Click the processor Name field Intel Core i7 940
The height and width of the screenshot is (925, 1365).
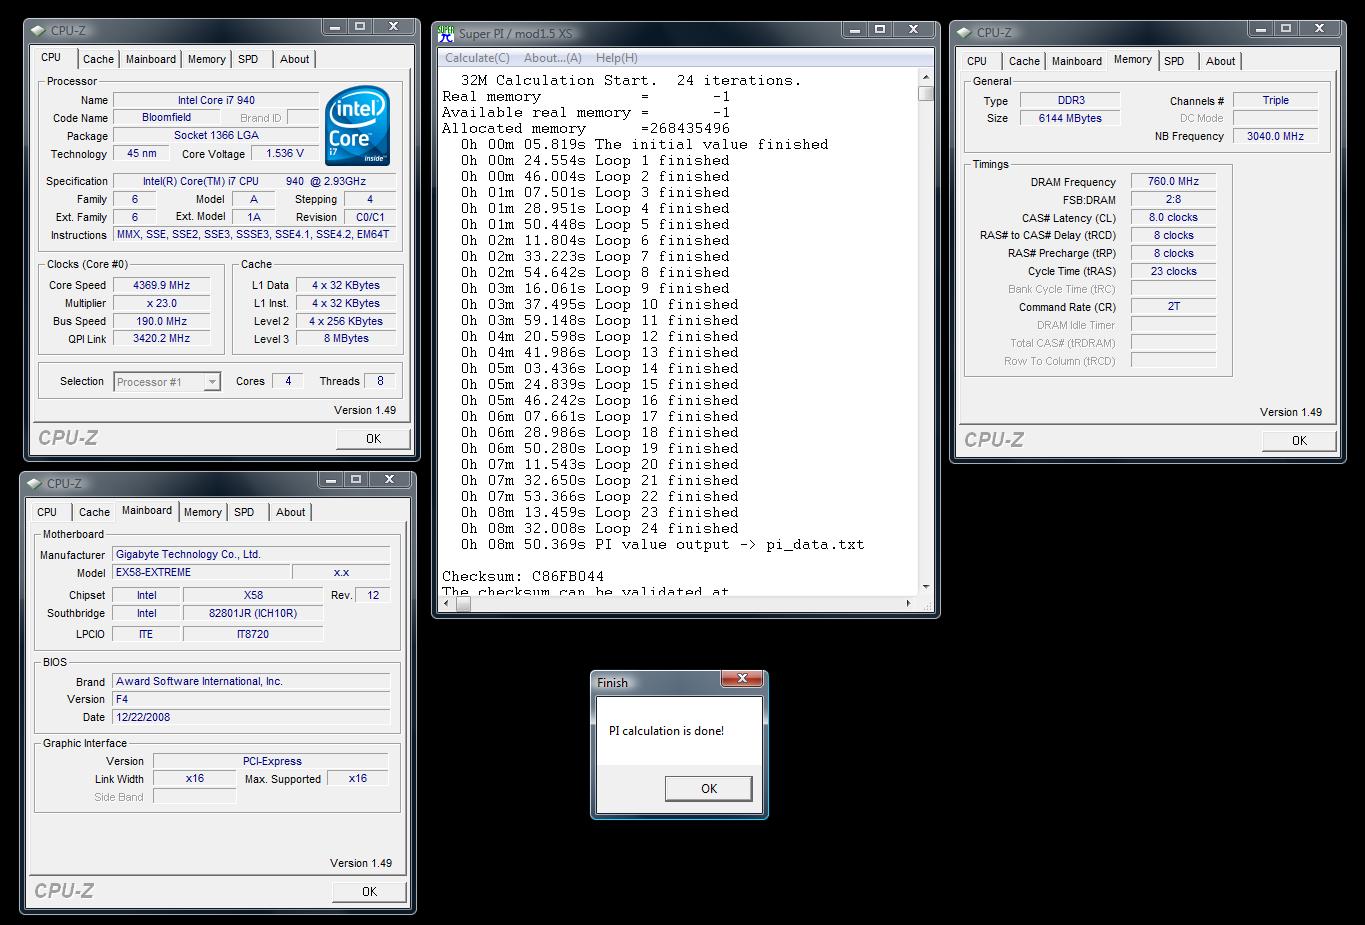point(216,100)
